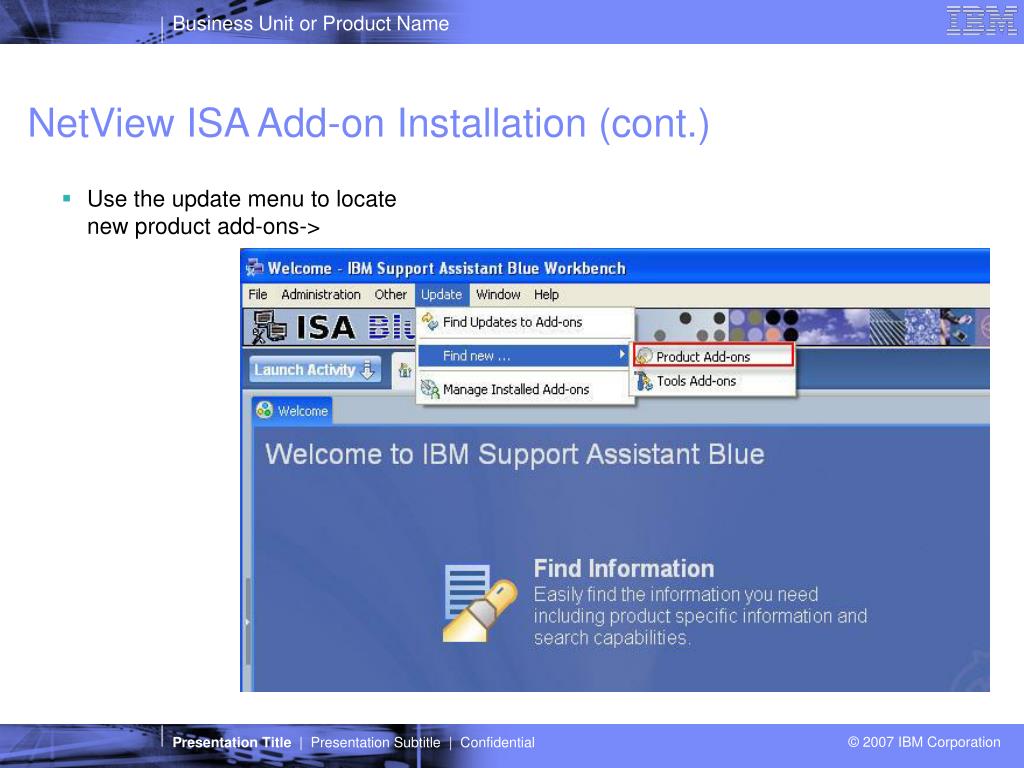Click the Find Information flashlight icon
Viewport: 1024px width, 768px height.
(479, 603)
